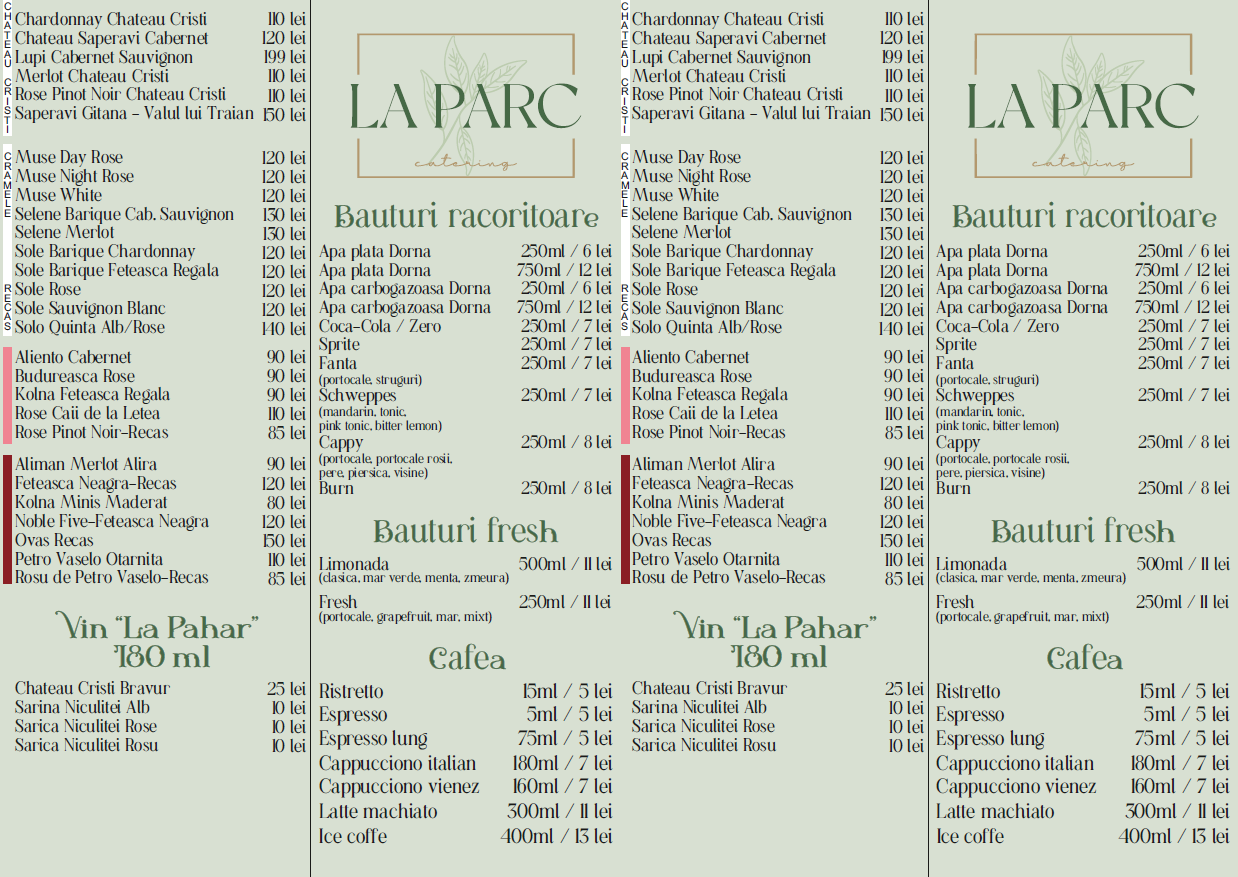Click 'Aliman Merlot Alira' in the left menu copy
The image size is (1238, 877).
86,464
